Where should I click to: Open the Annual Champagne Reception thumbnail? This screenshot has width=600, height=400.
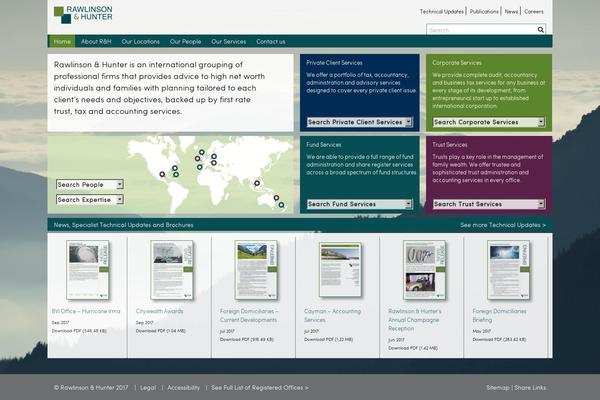(424, 270)
